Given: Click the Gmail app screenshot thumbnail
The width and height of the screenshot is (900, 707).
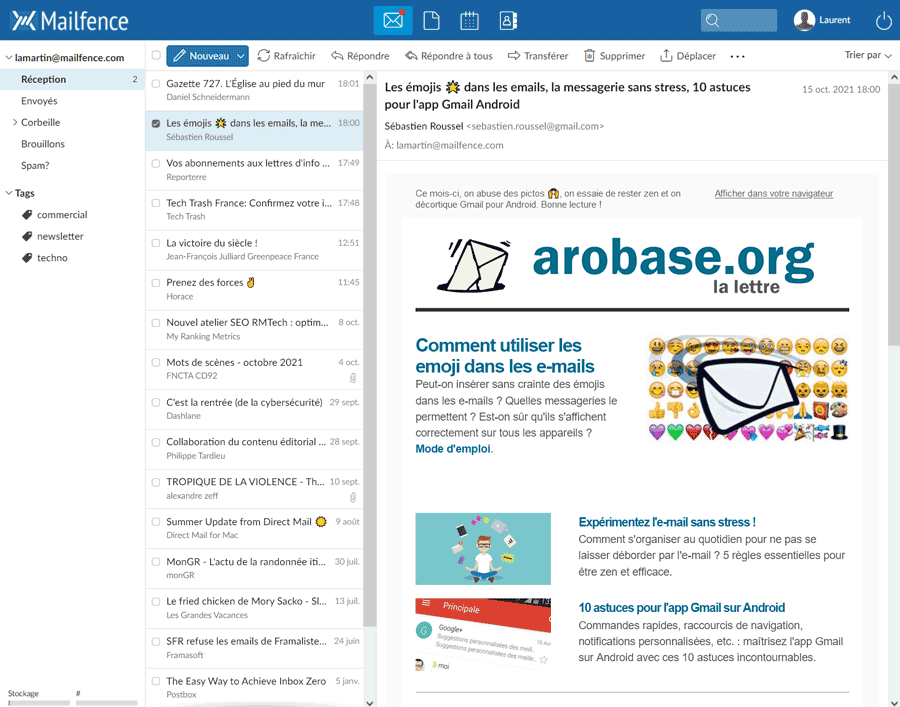Looking at the screenshot, I should click(483, 635).
